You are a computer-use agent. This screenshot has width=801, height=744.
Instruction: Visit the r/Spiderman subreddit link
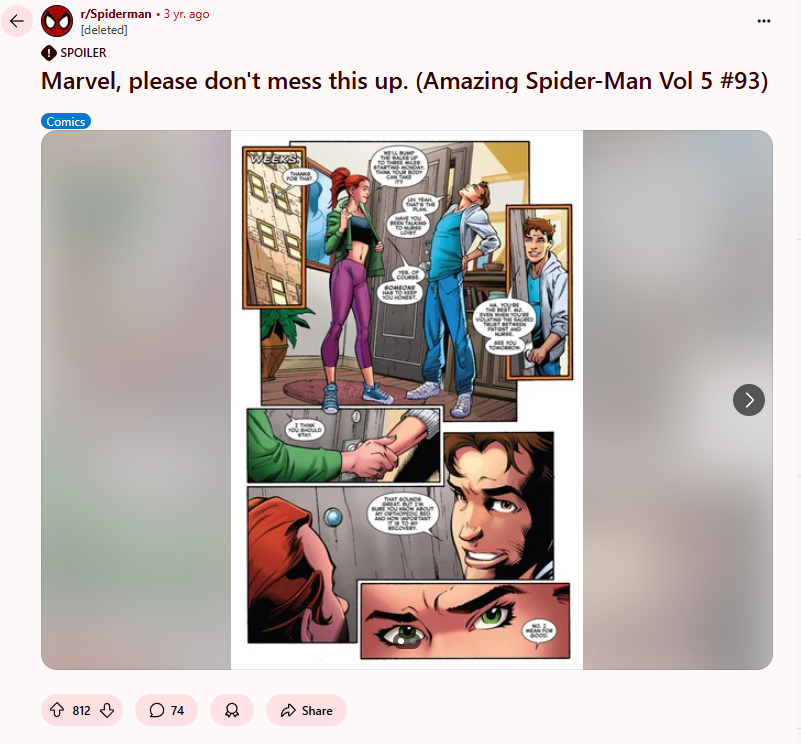pos(116,14)
